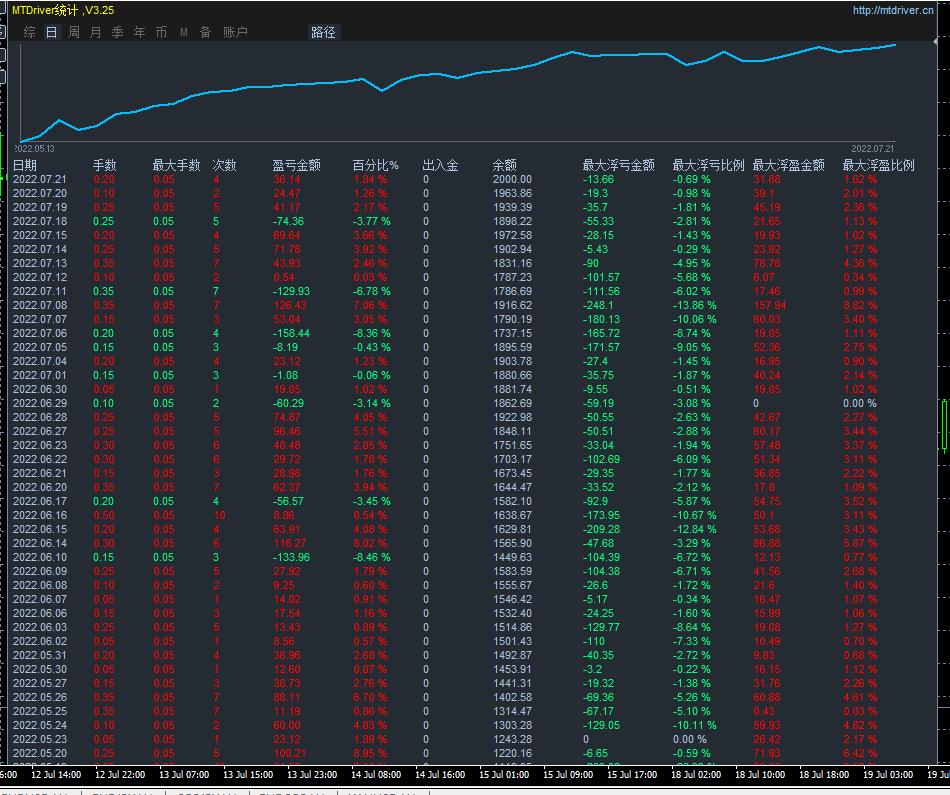Switch to the 年 yearly tab
950x795 pixels.
coord(139,32)
